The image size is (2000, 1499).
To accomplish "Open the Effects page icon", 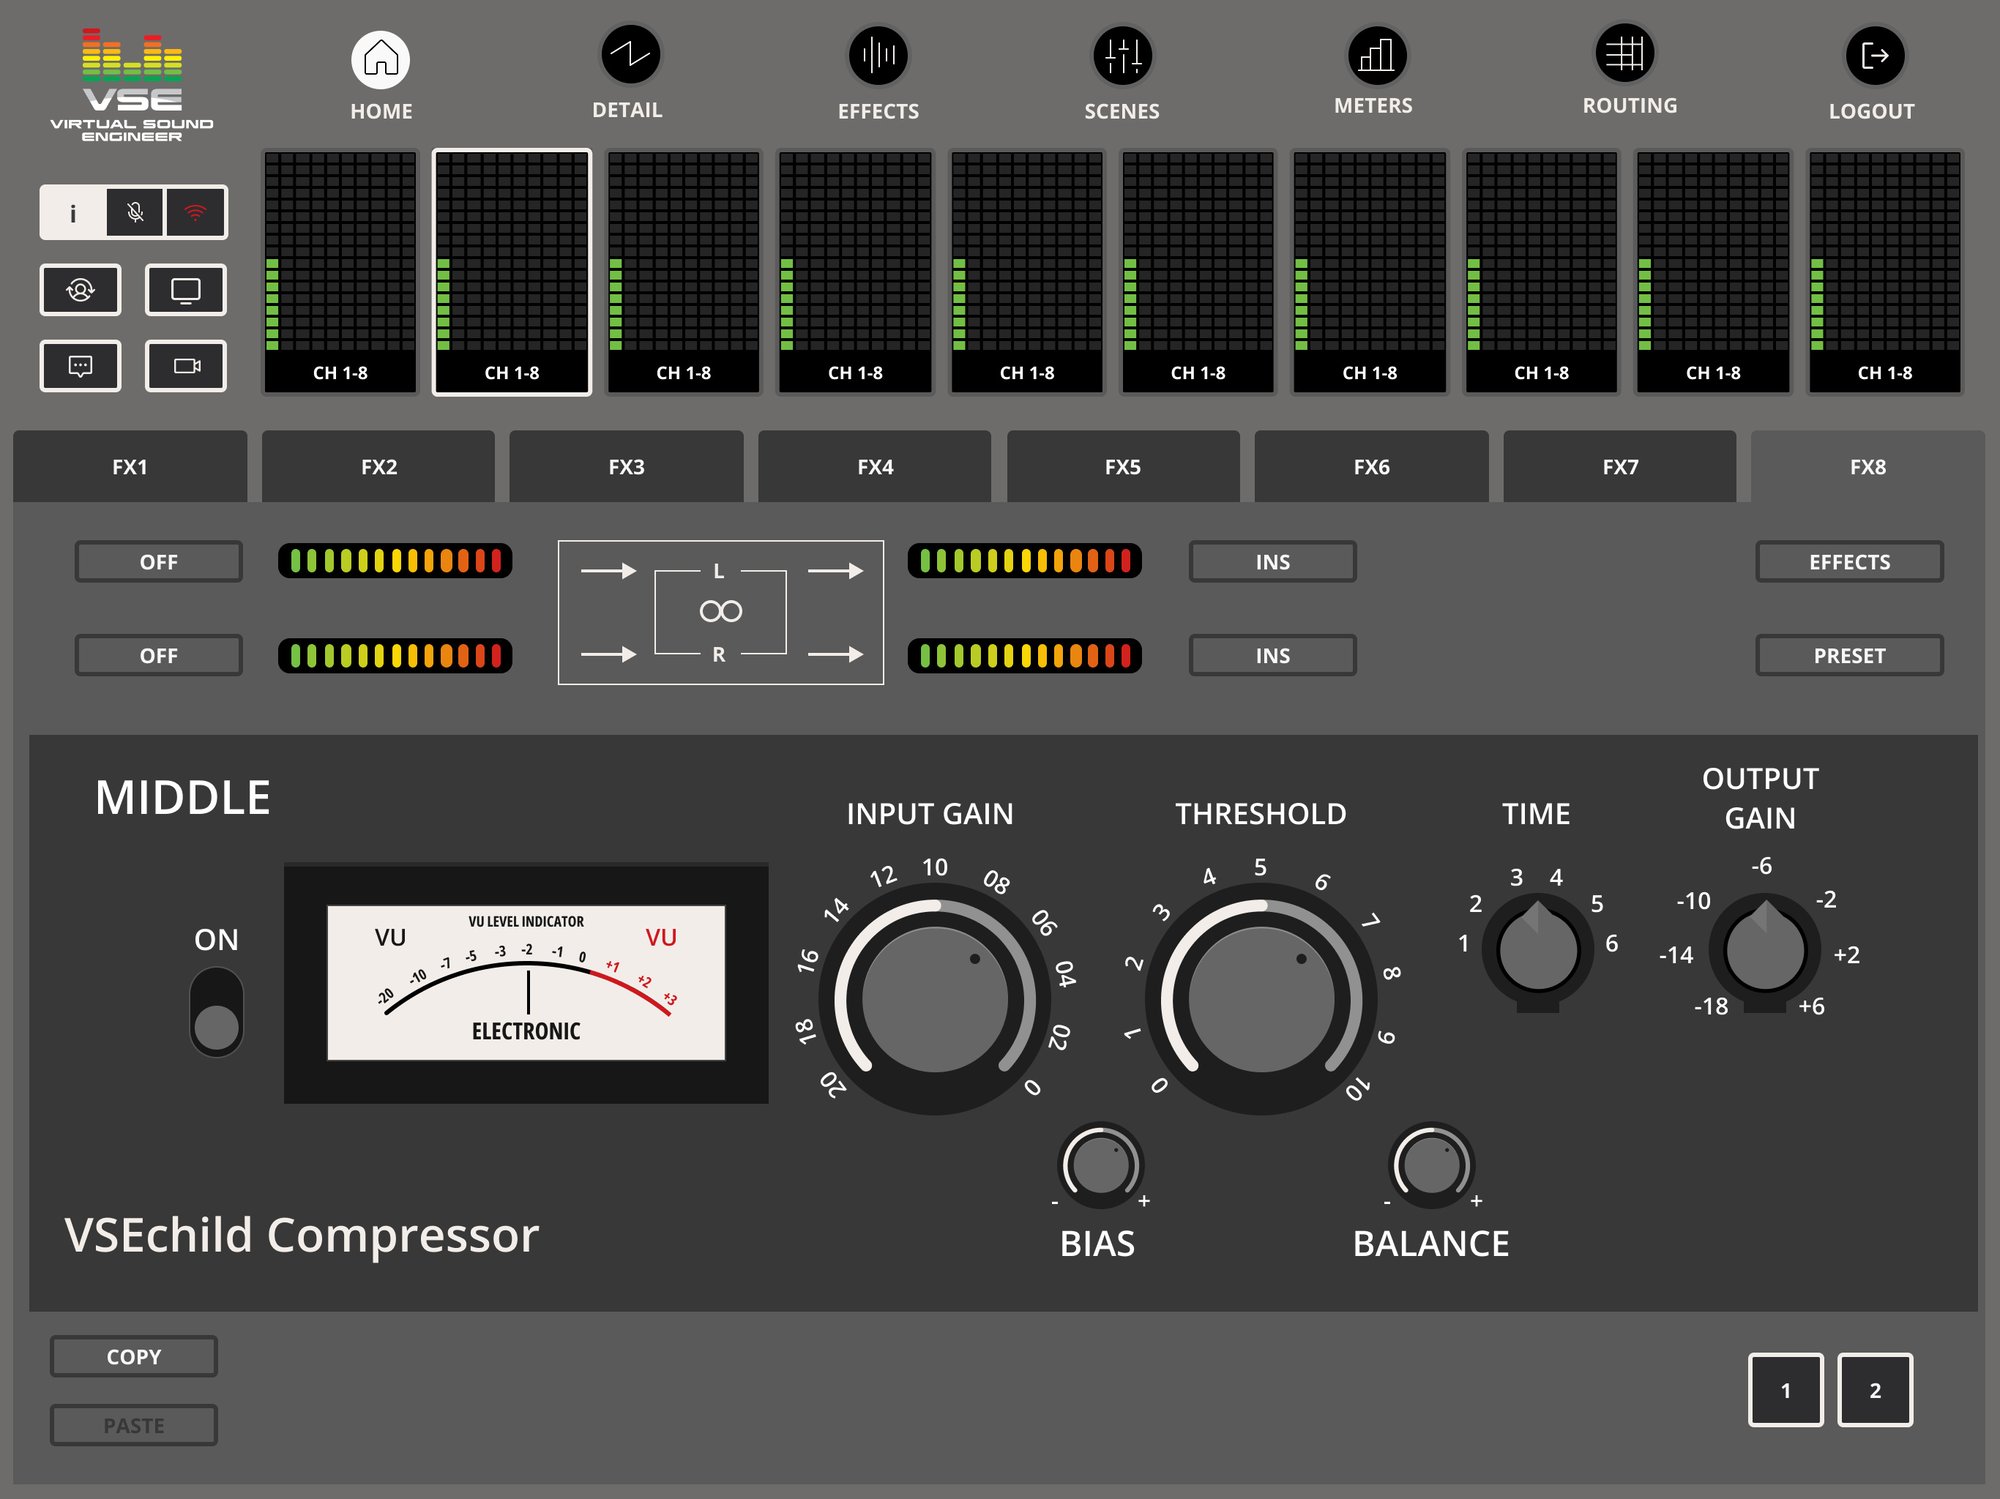I will [878, 56].
